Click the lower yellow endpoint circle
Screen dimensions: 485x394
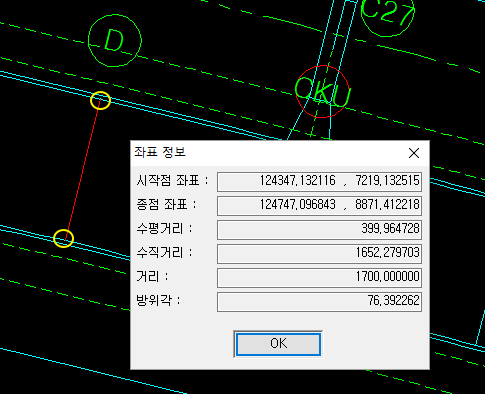(x=63, y=238)
